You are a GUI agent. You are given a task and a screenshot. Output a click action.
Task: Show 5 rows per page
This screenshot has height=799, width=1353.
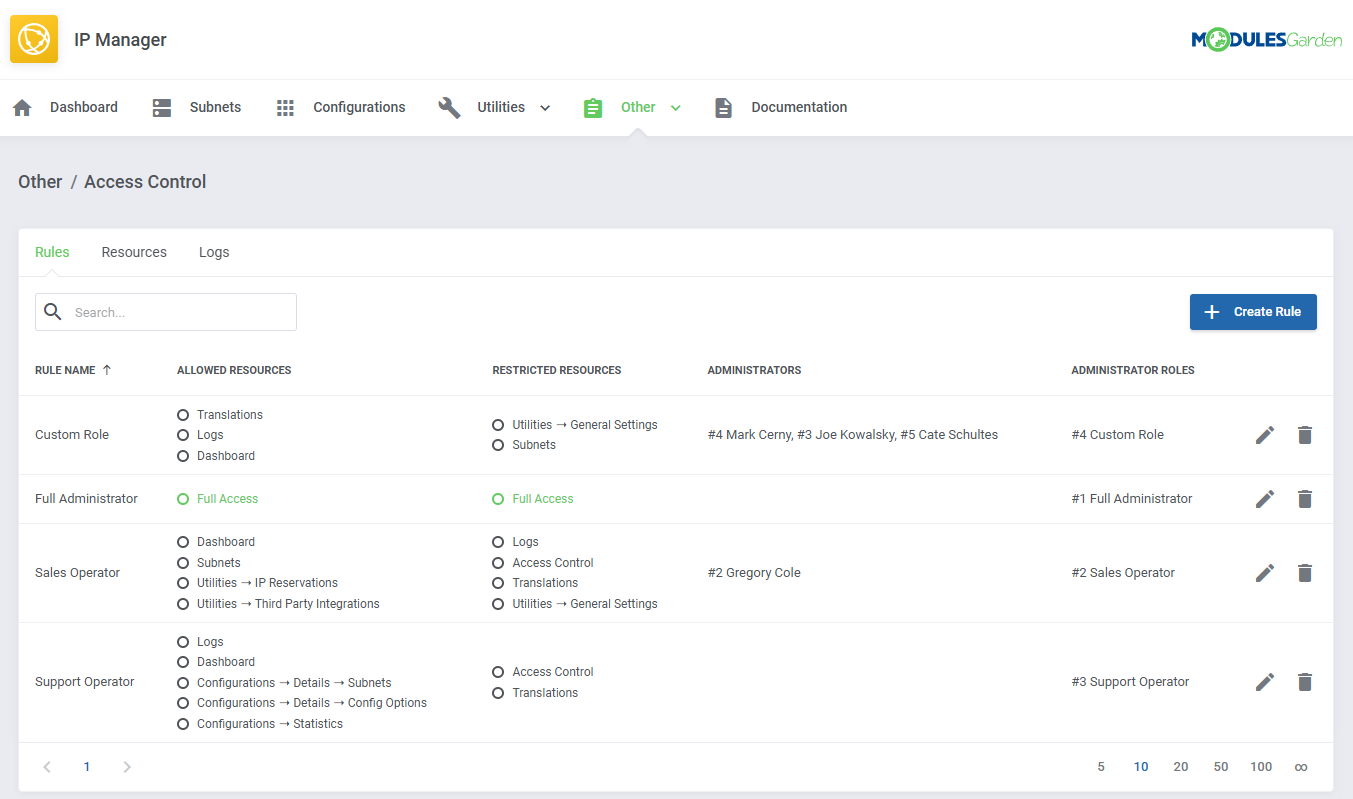click(x=1101, y=767)
